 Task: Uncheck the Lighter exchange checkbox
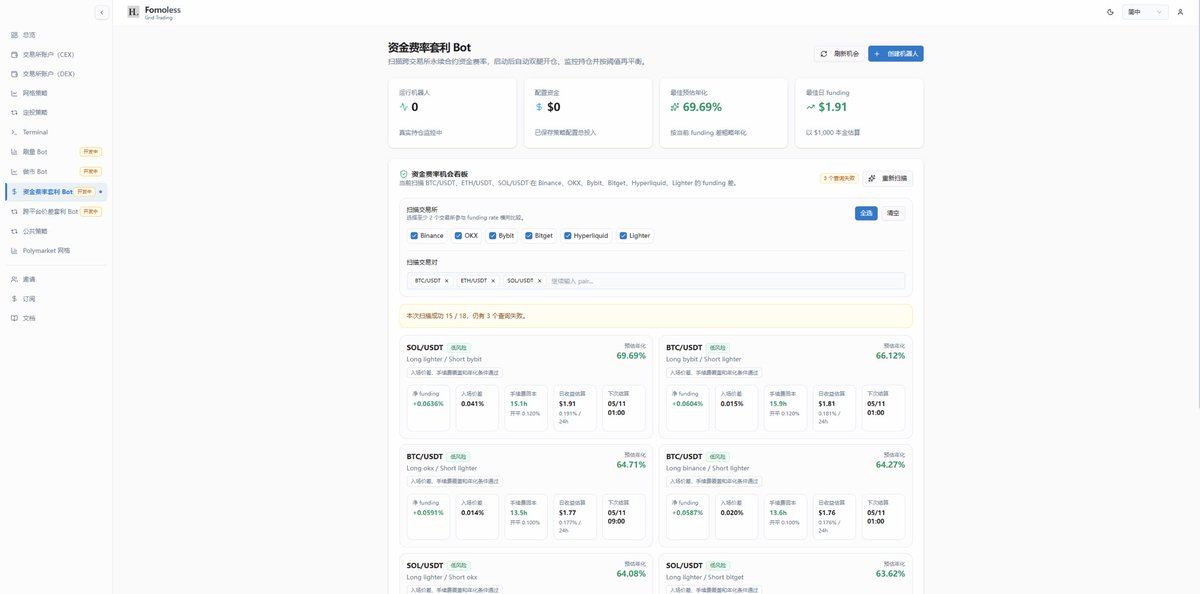623,236
